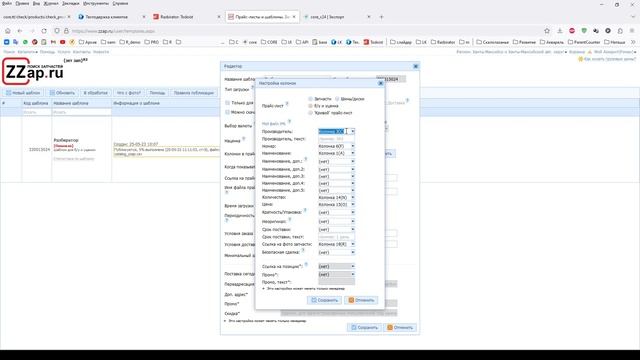Click the Срок поставки, текст input field
Screen dimensions: 640x360
336,237
